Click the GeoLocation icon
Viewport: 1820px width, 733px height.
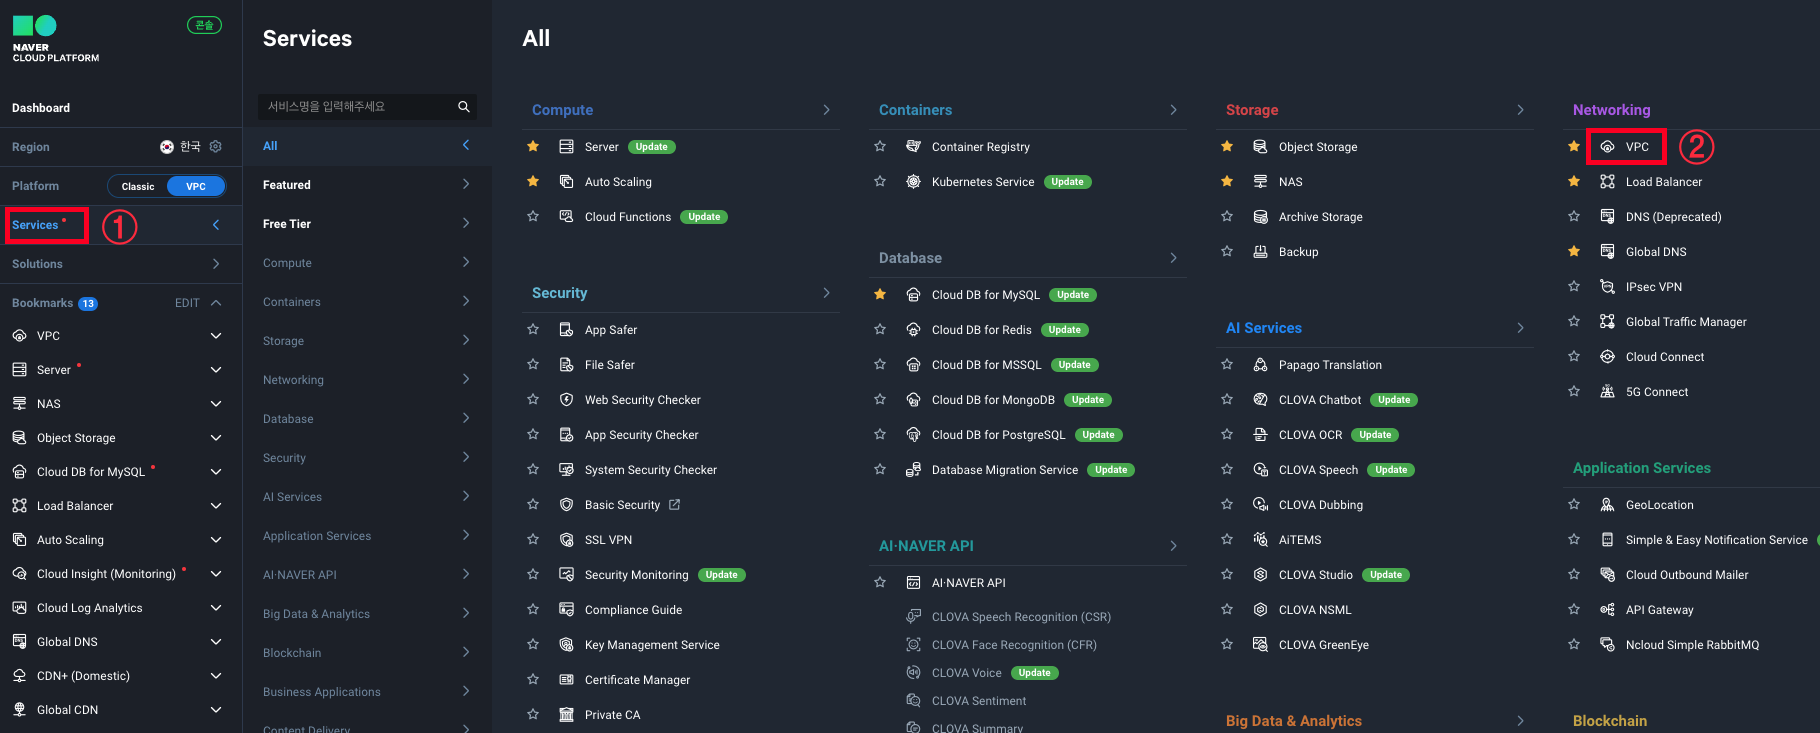coord(1607,505)
